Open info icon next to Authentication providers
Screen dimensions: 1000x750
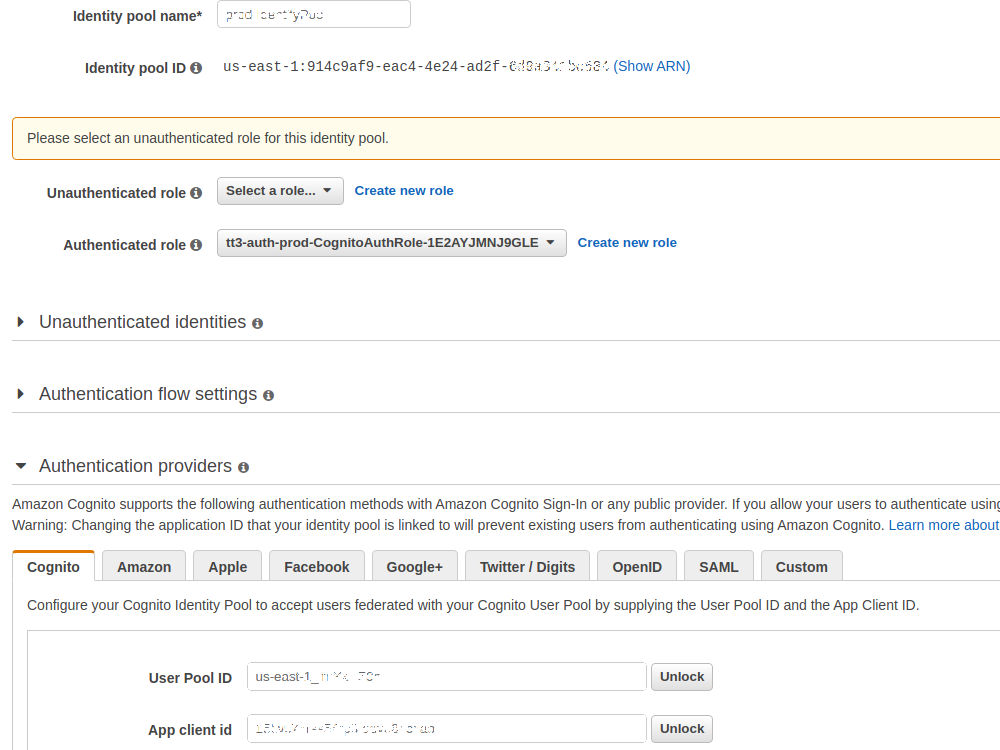click(x=243, y=468)
